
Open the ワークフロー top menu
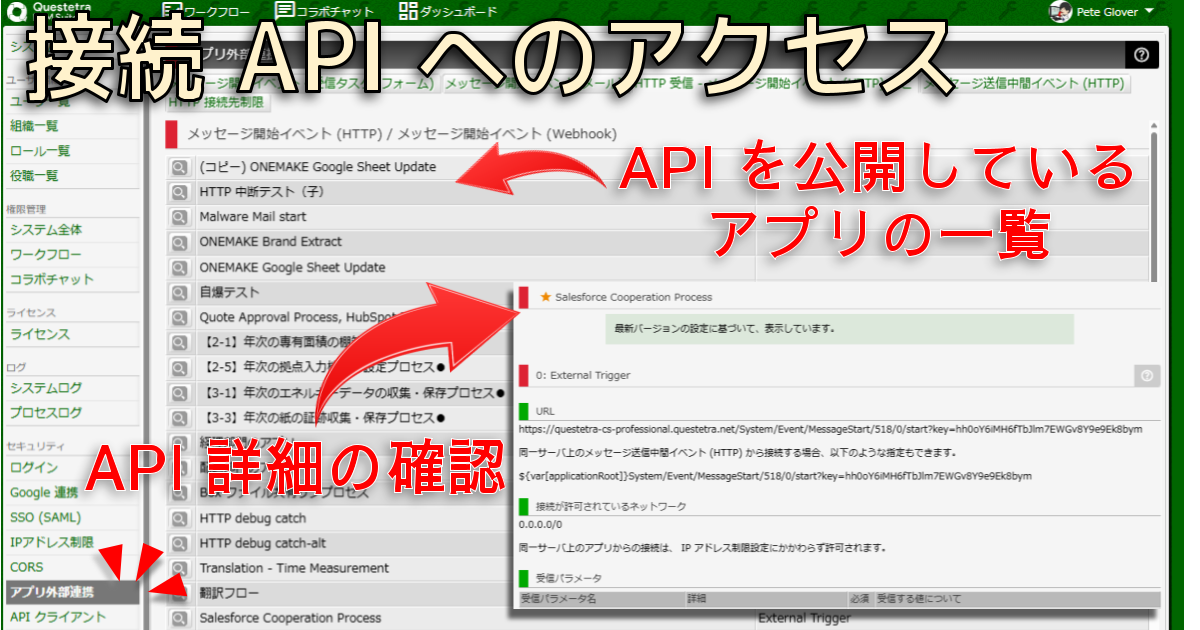[205, 11]
